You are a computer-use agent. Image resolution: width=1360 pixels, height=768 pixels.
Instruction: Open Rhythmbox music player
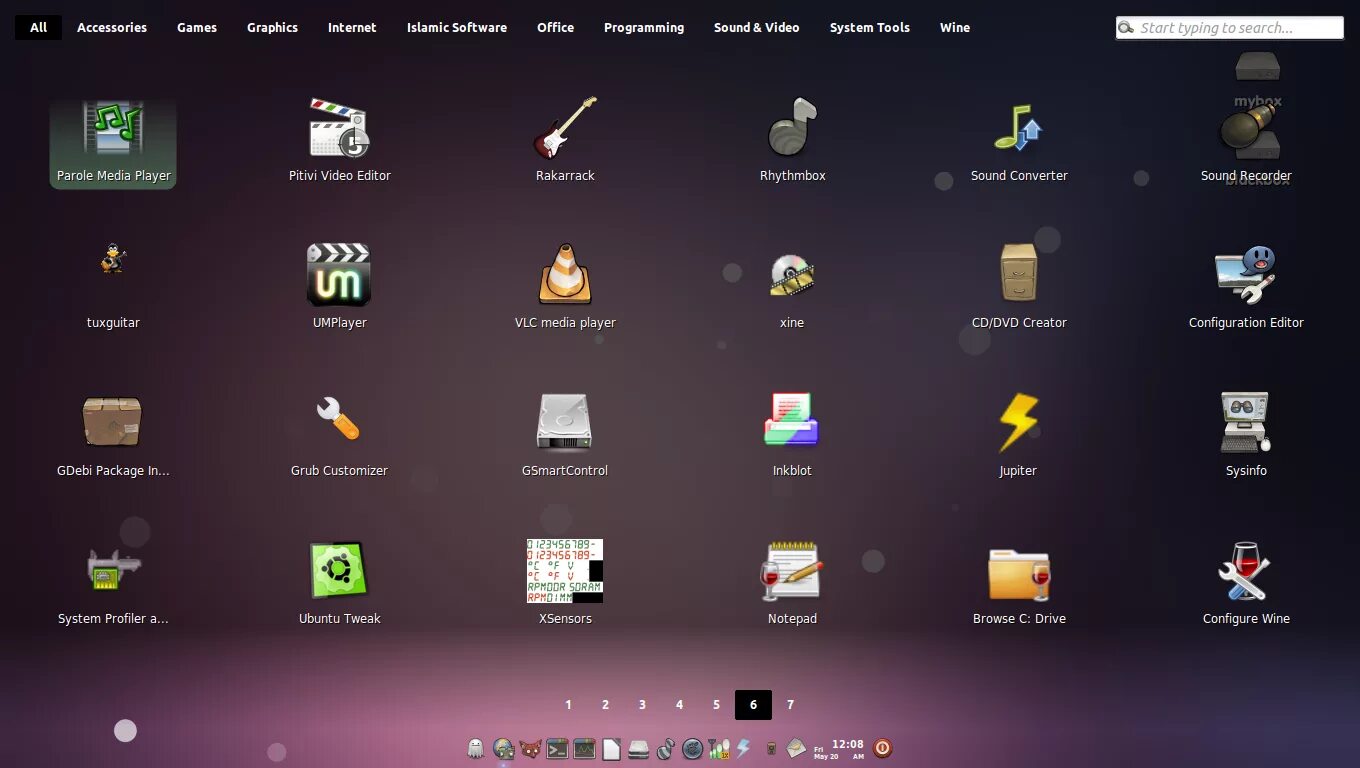click(x=792, y=142)
